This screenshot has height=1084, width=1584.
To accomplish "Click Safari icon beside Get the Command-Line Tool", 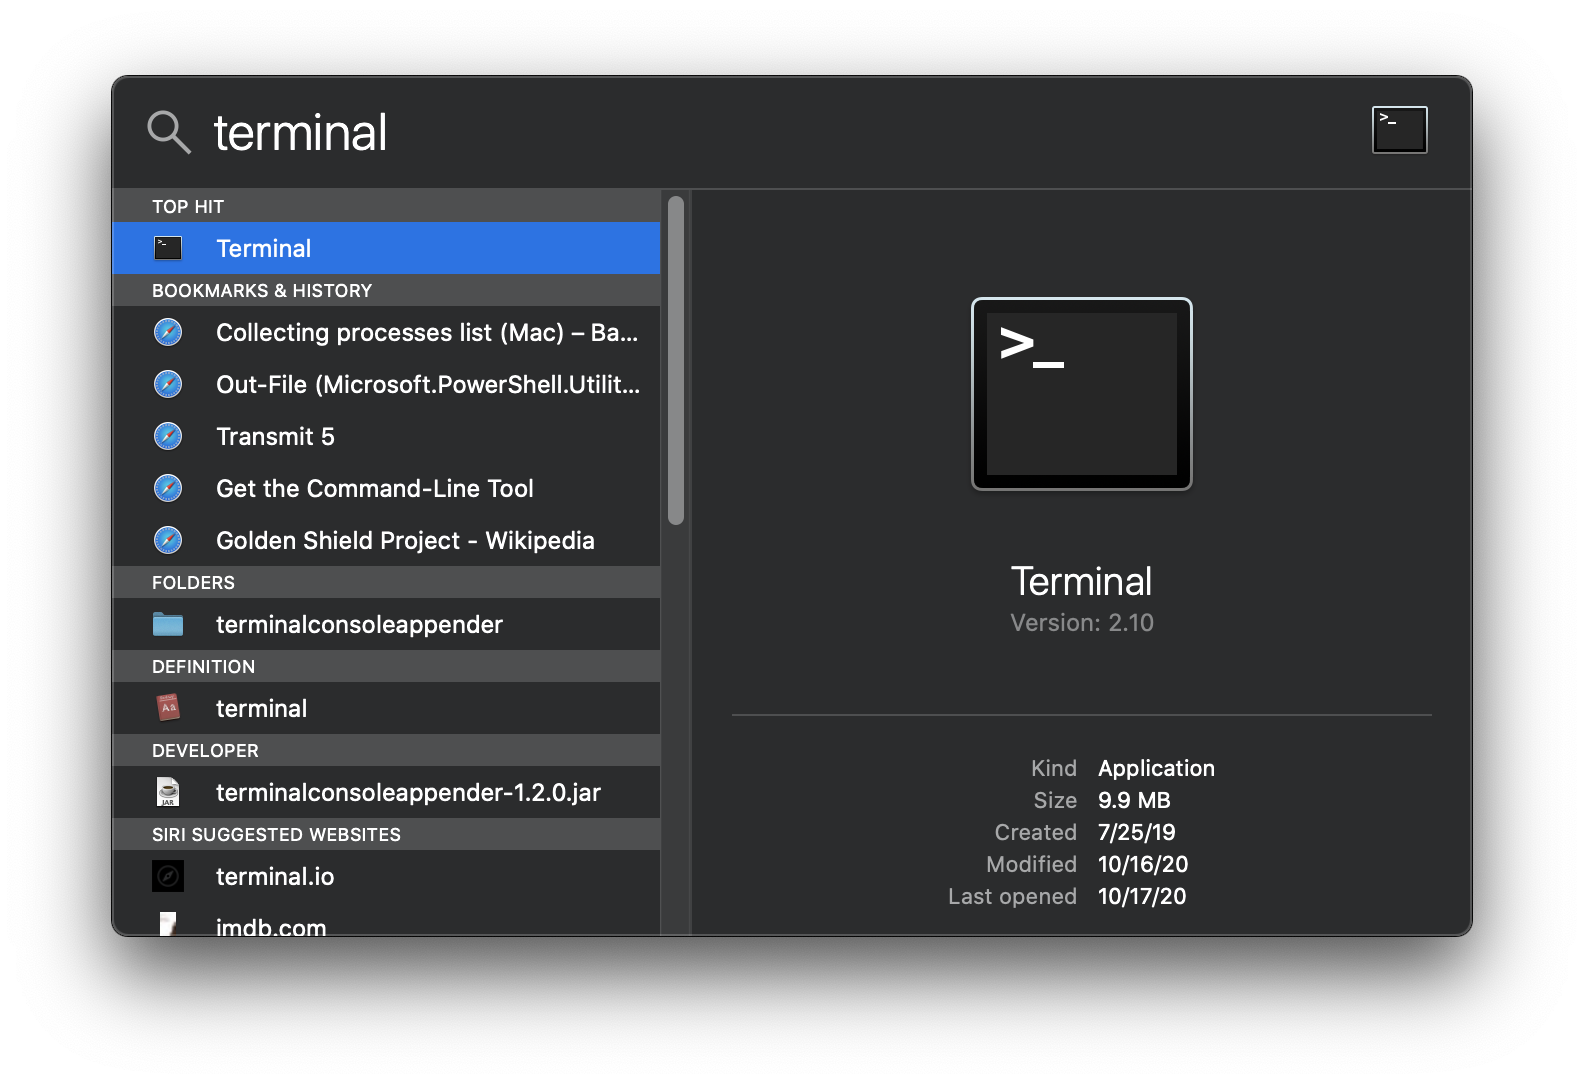I will coord(168,488).
